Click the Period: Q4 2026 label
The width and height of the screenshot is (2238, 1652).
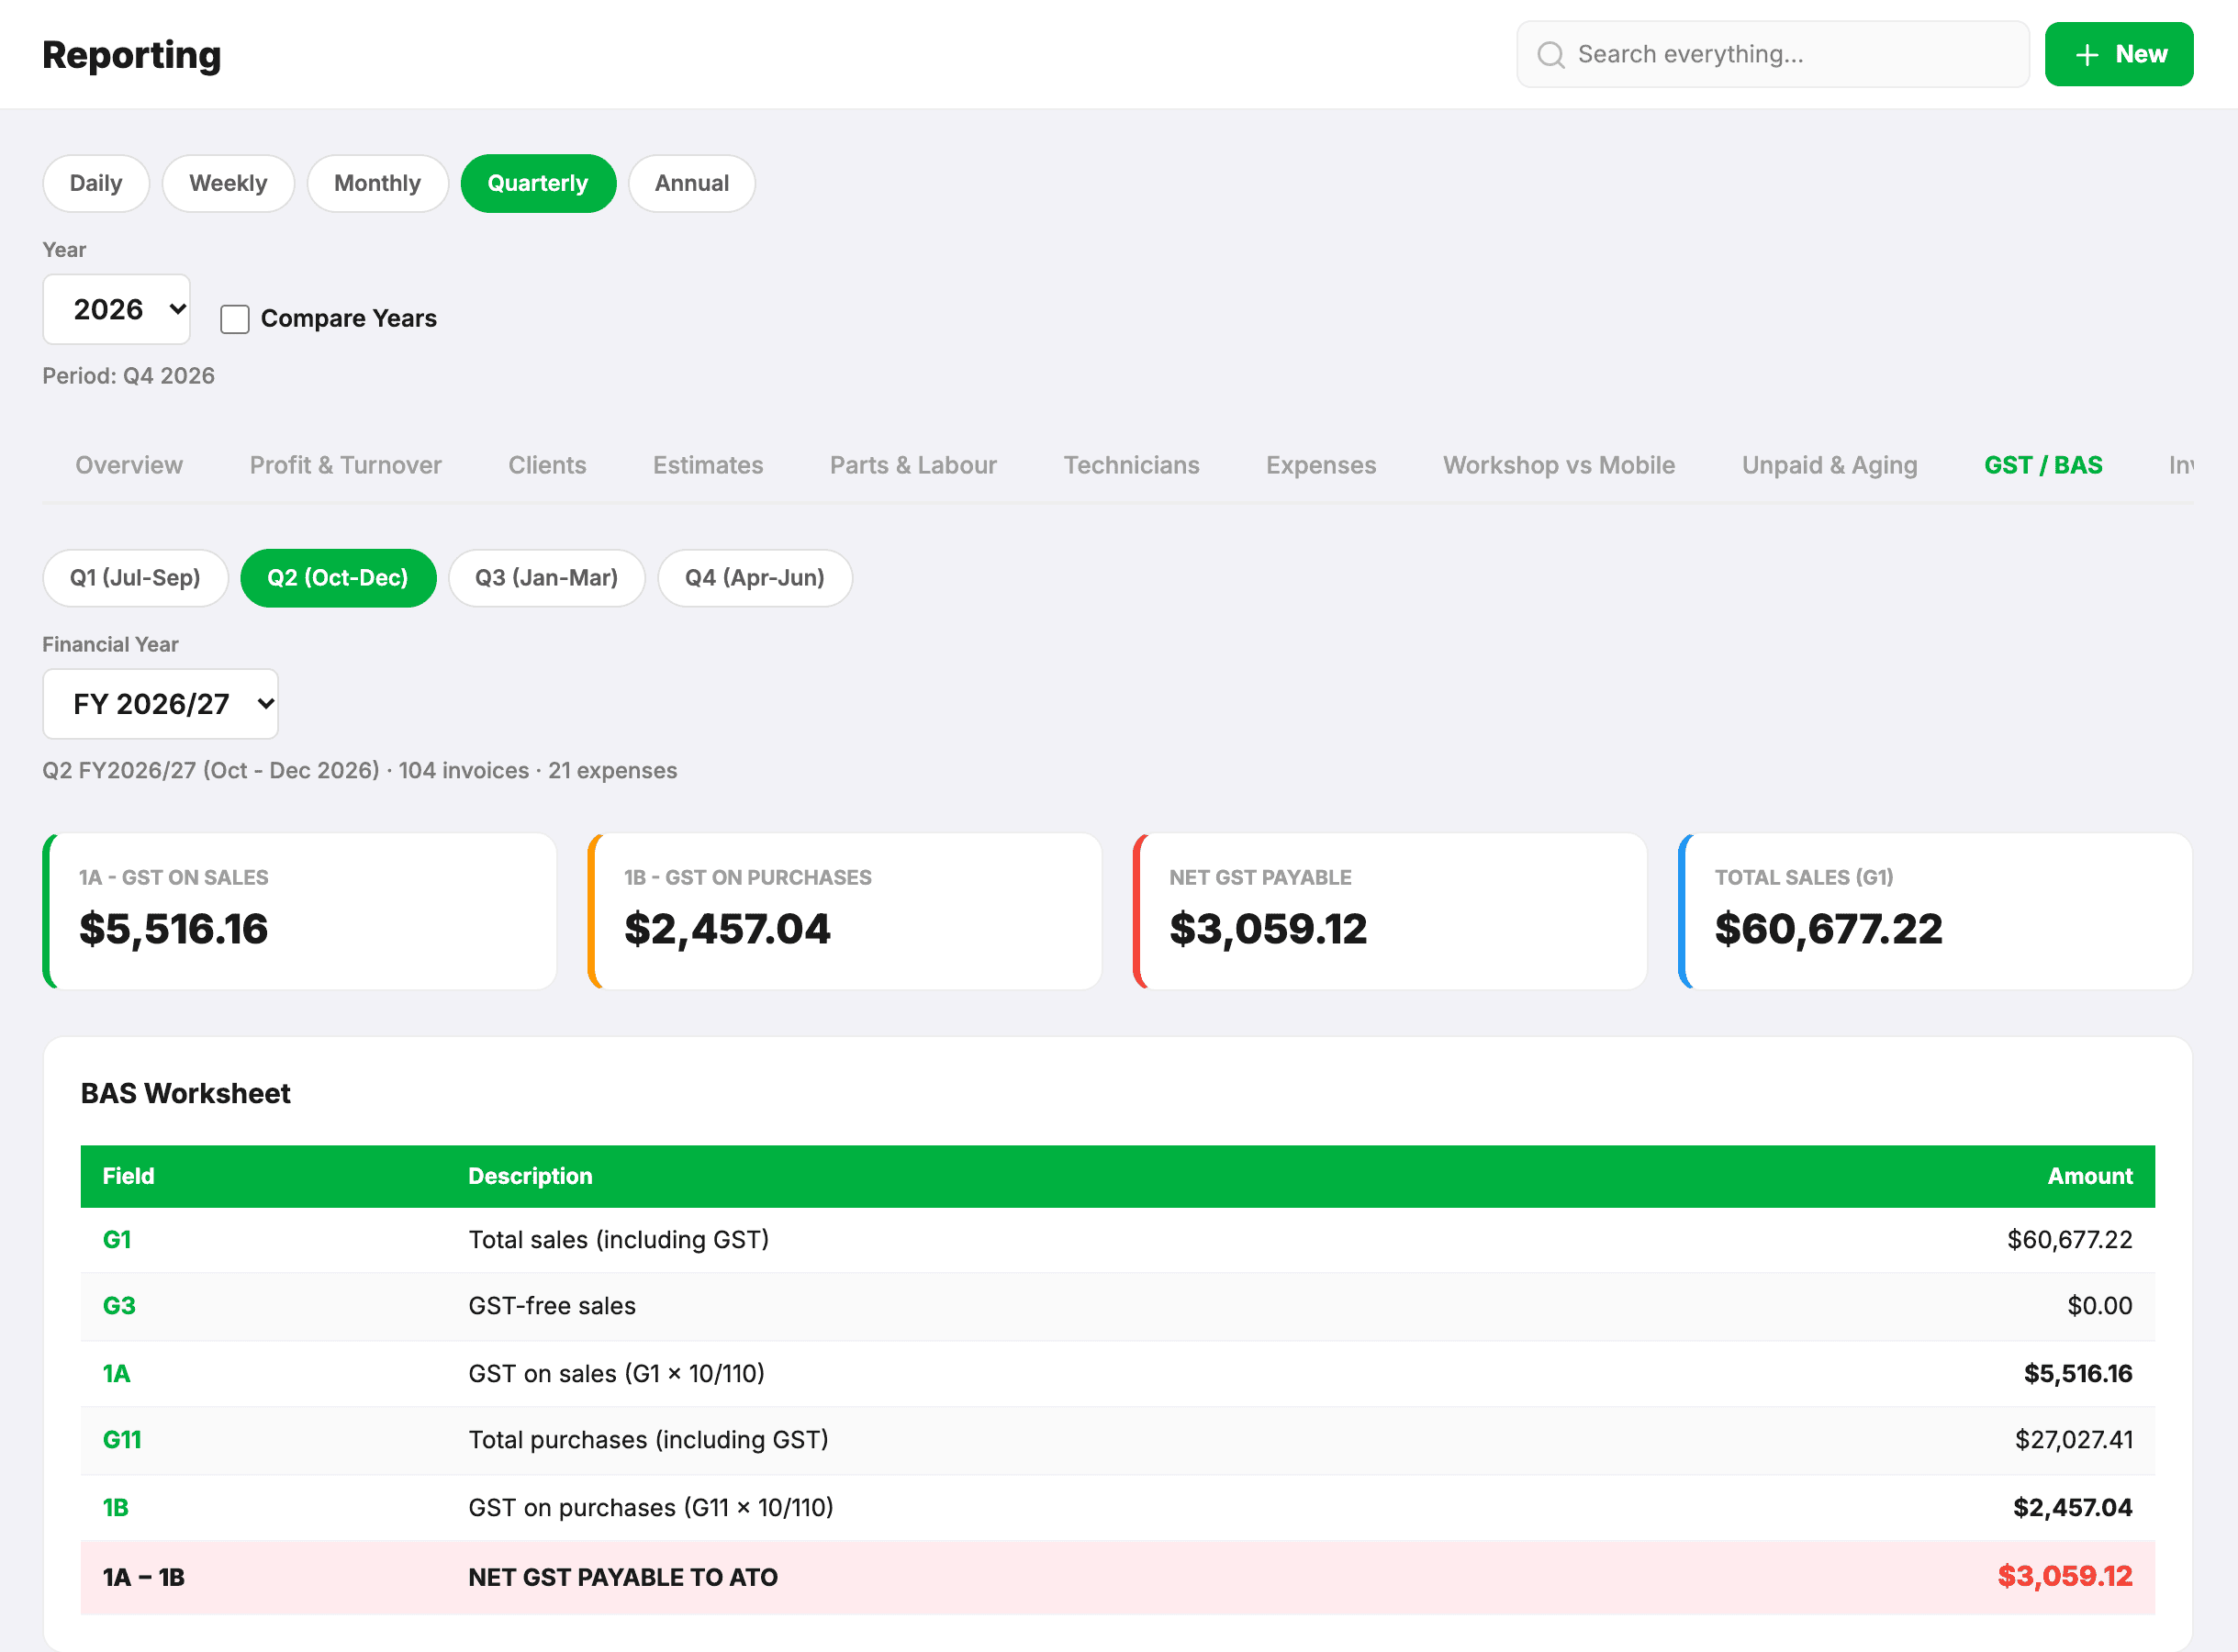tap(128, 376)
